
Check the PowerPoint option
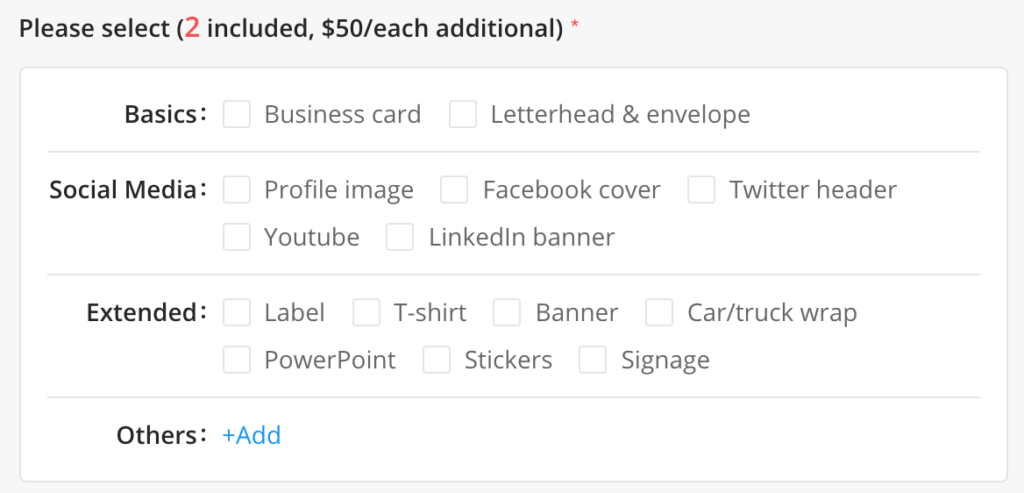point(237,360)
